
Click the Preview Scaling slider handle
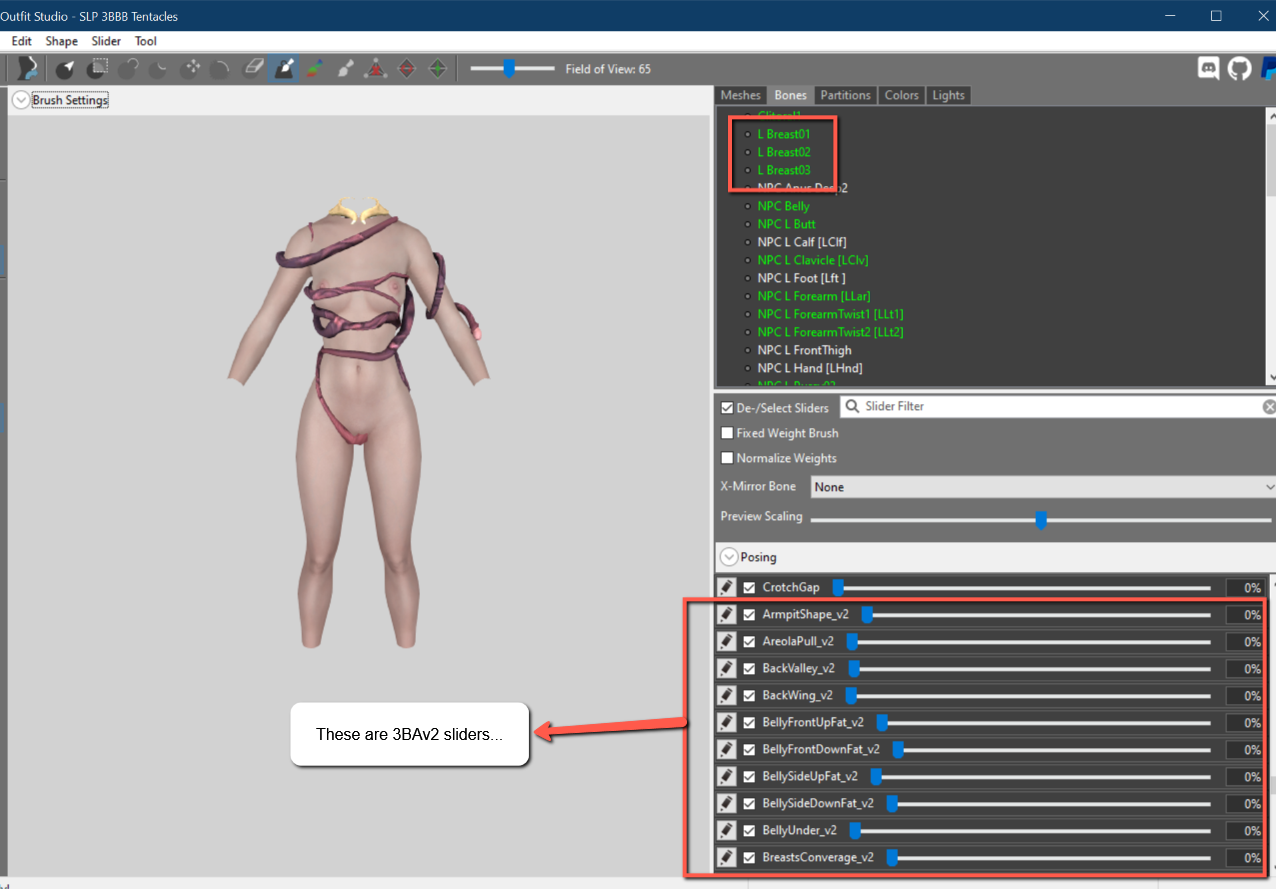1041,520
